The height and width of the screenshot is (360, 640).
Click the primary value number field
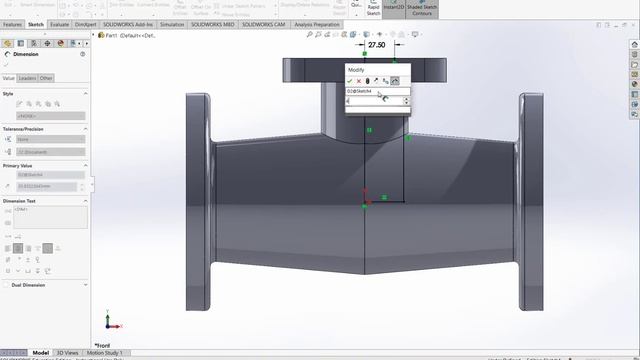[47, 186]
